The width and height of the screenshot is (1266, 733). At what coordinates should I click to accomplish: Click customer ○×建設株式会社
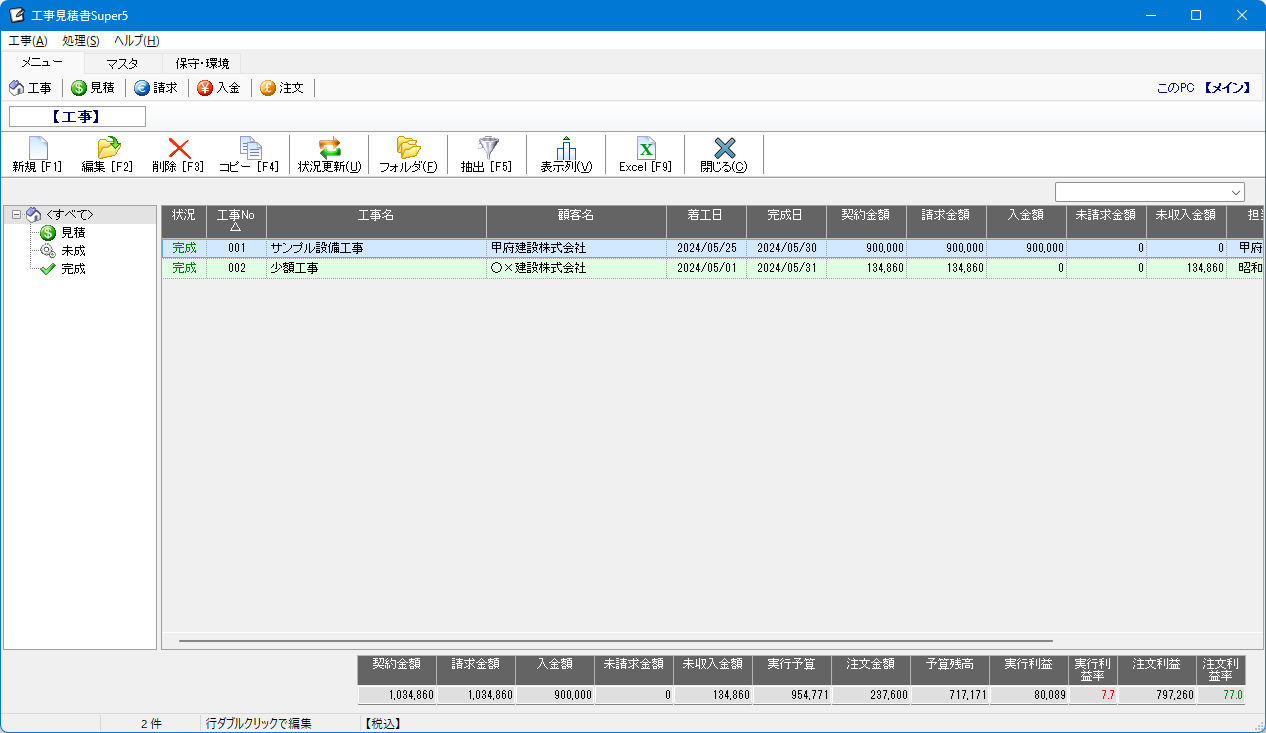(538, 268)
